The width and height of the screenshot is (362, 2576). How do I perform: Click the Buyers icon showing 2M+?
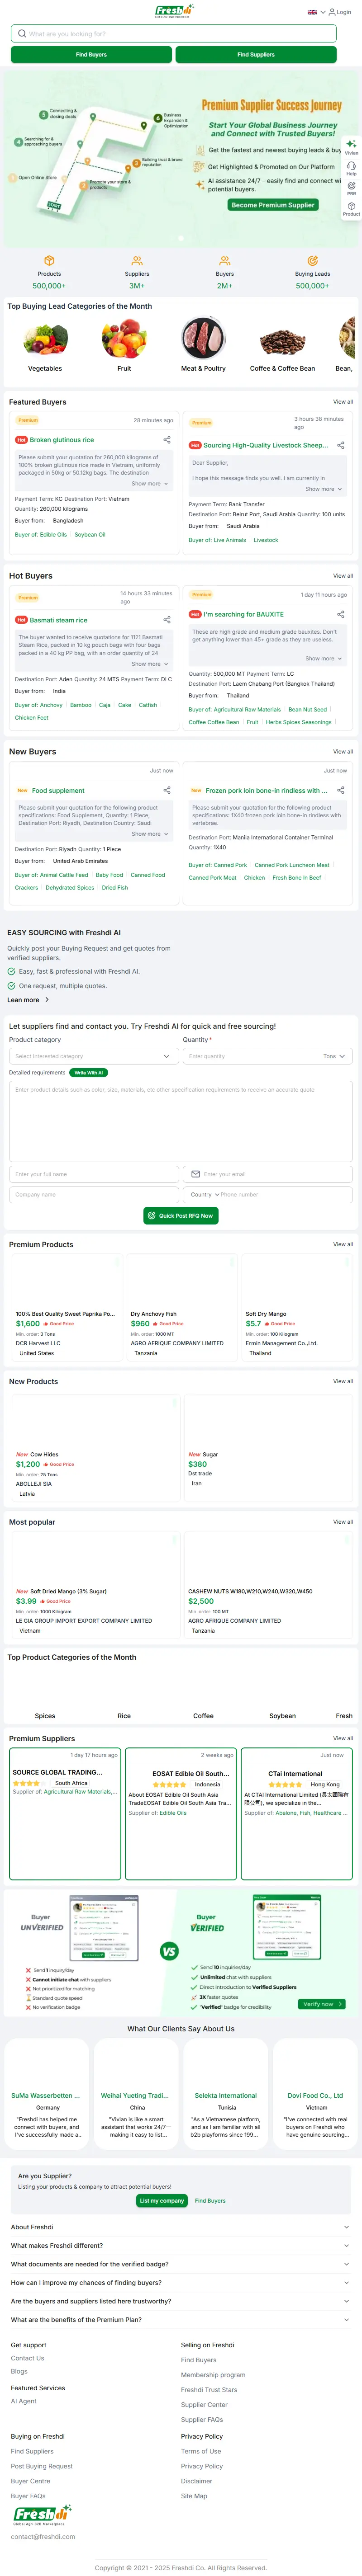(x=225, y=260)
